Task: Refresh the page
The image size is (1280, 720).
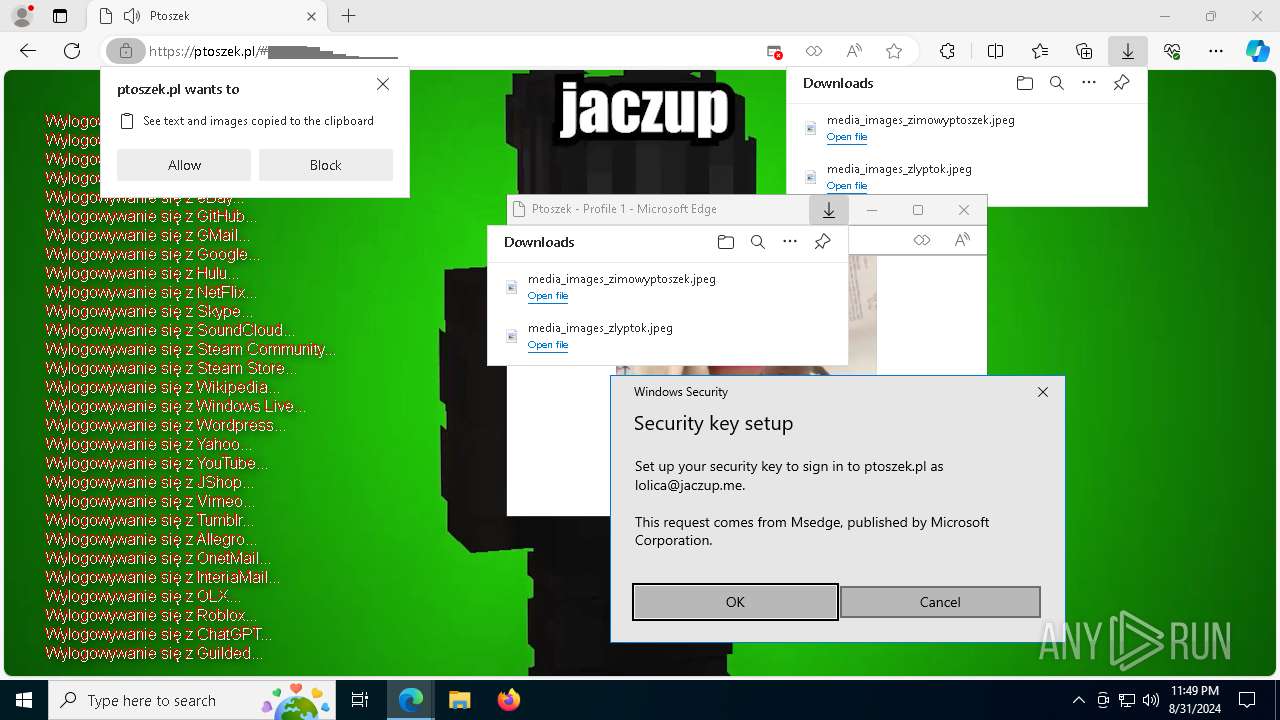Action: click(72, 51)
